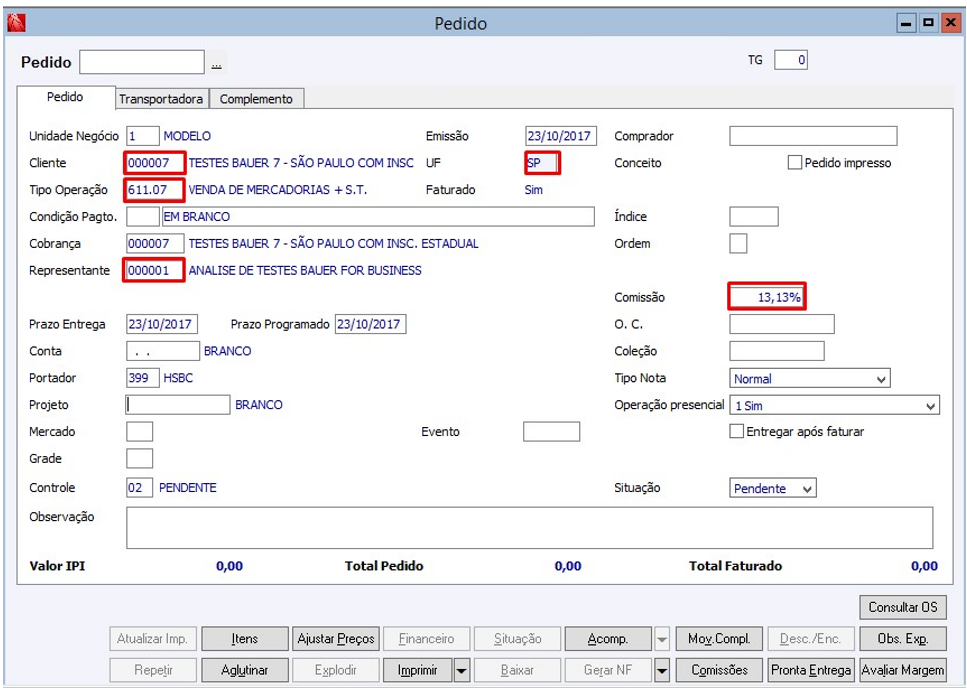Click Obs. Exp. button
Screen dimensions: 967x691
[x=903, y=639]
